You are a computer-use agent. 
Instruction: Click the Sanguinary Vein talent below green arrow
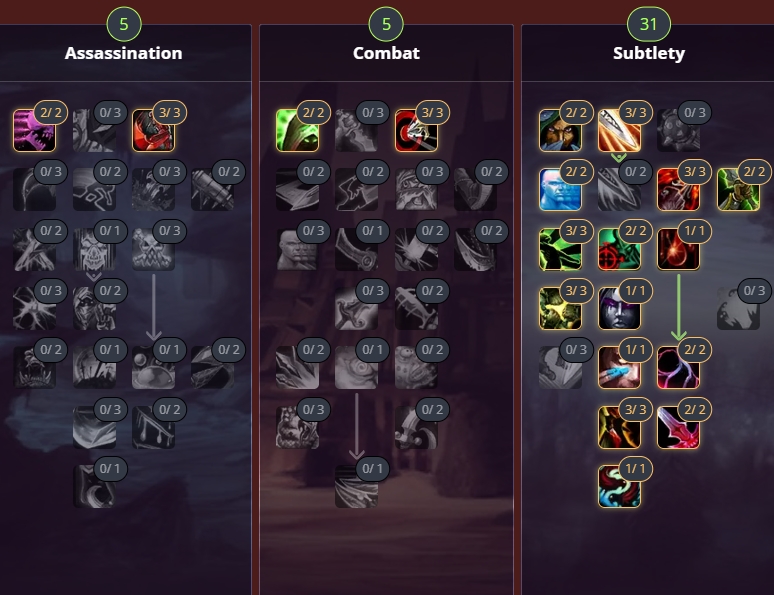[x=679, y=368]
